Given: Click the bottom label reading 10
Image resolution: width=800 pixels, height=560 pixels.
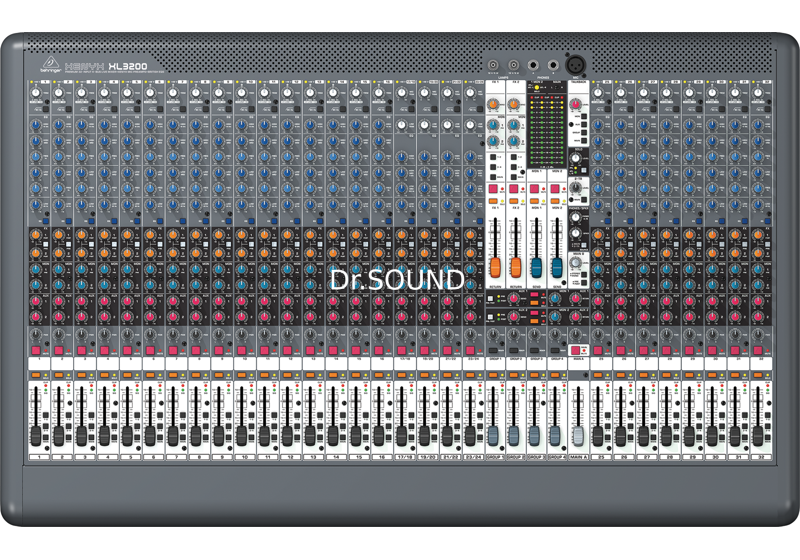Looking at the screenshot, I should coord(245,457).
